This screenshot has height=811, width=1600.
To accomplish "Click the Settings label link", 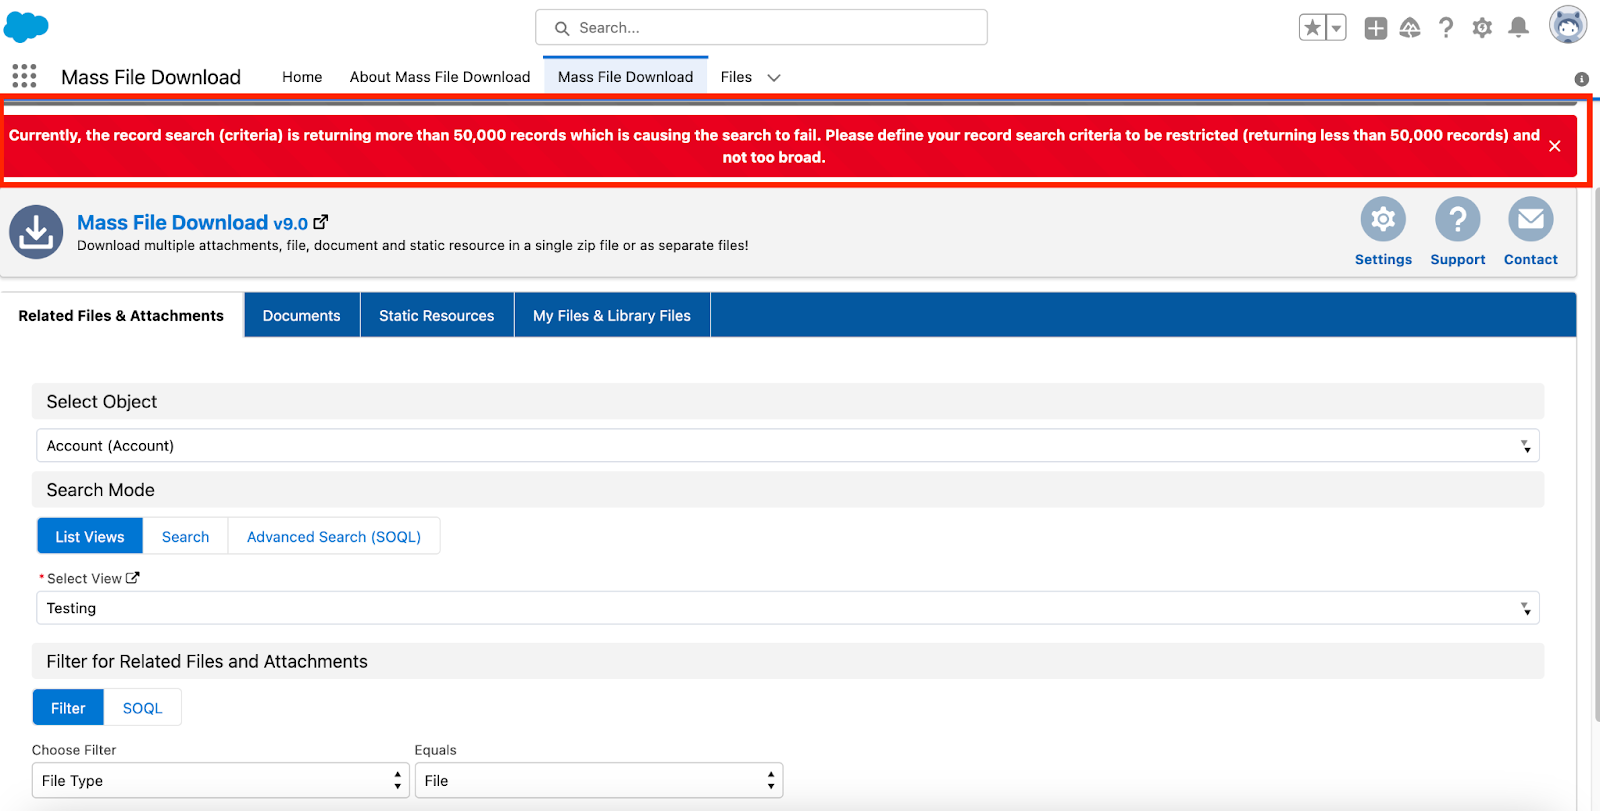I will click(x=1383, y=259).
